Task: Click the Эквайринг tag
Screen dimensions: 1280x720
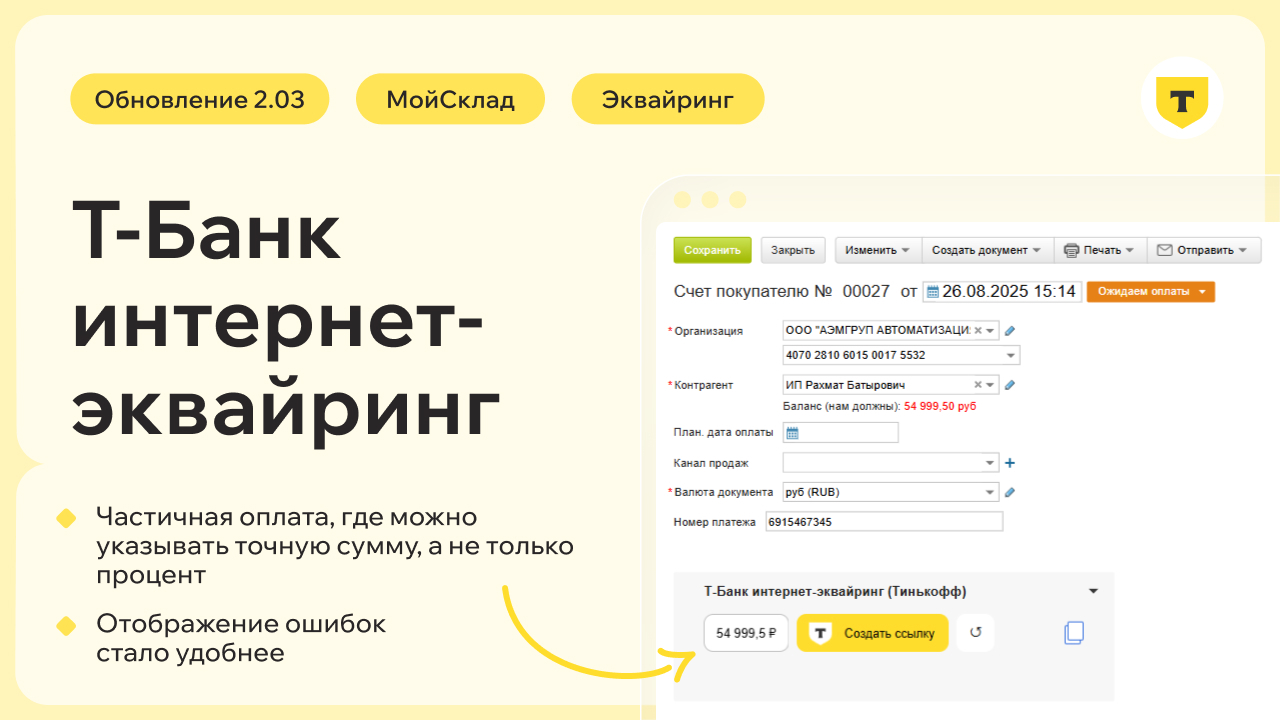Action: pos(668,99)
